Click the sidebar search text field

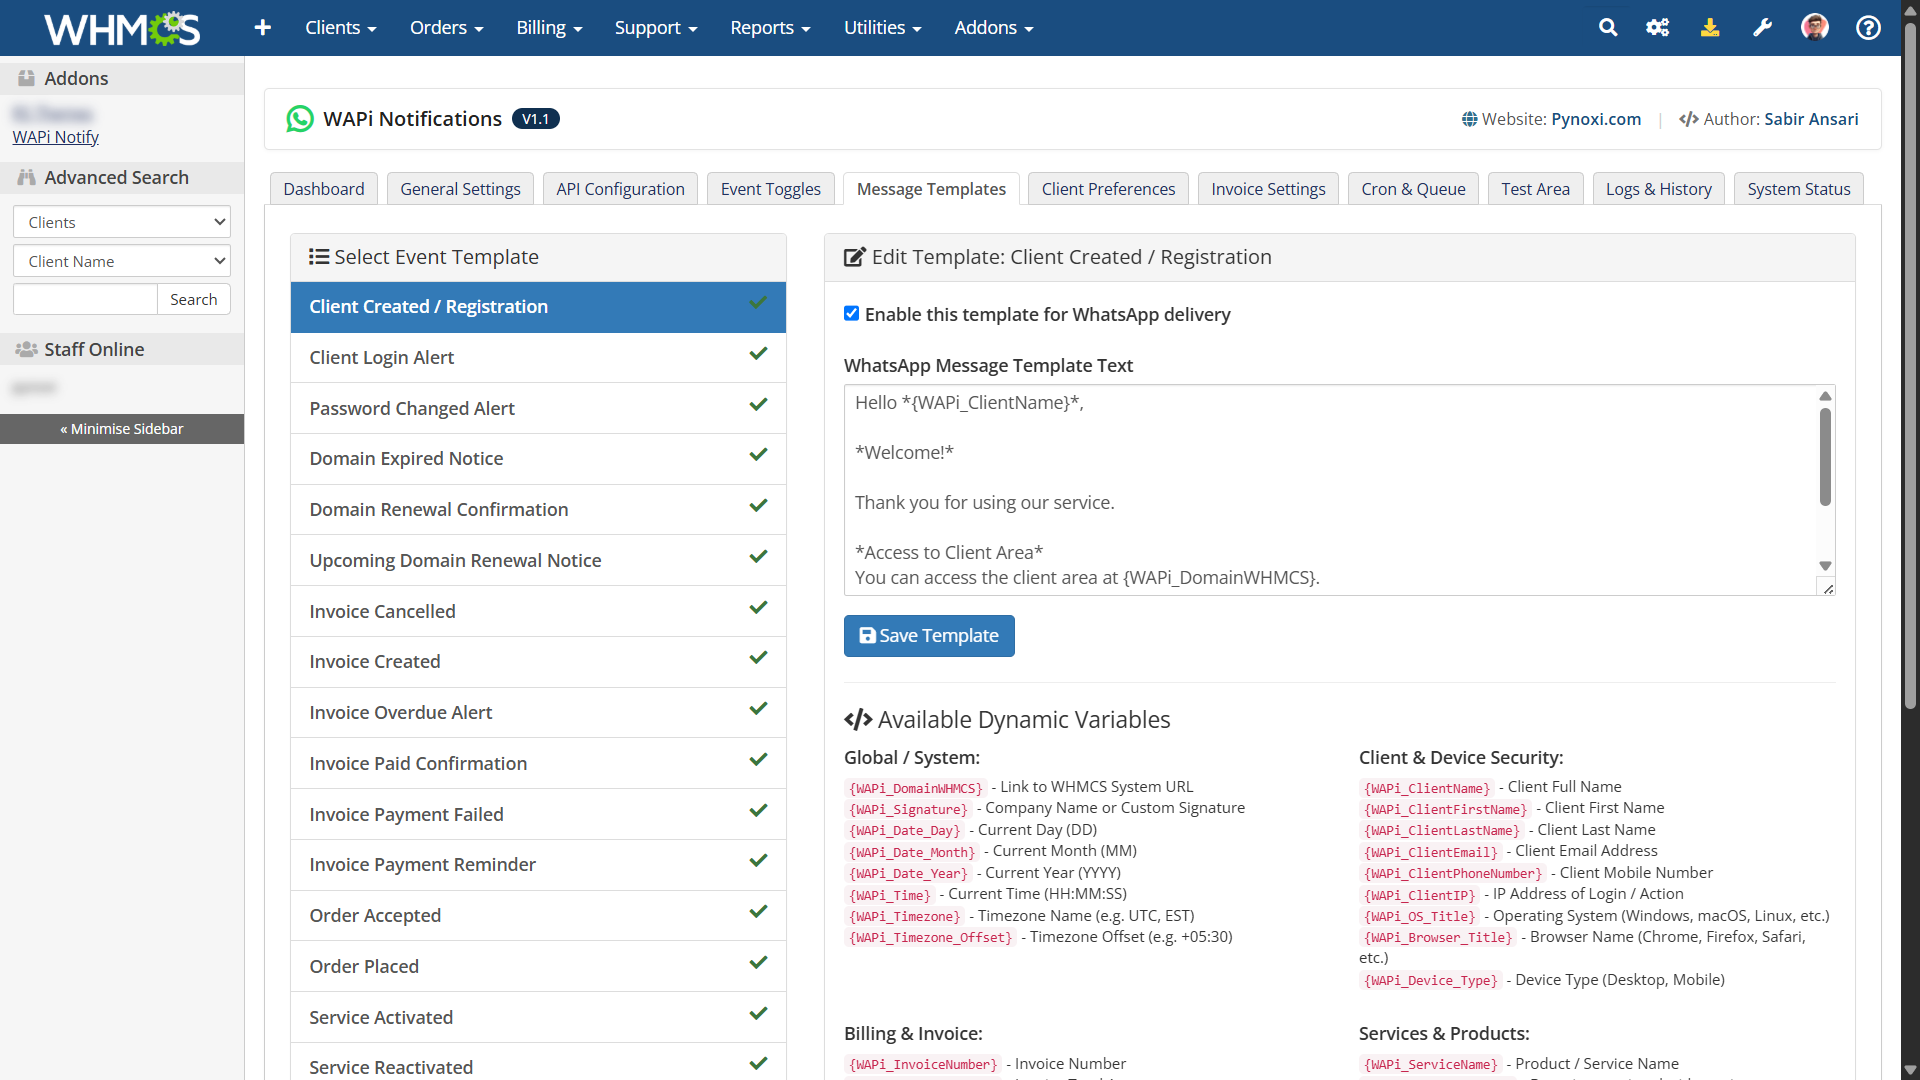[85, 299]
